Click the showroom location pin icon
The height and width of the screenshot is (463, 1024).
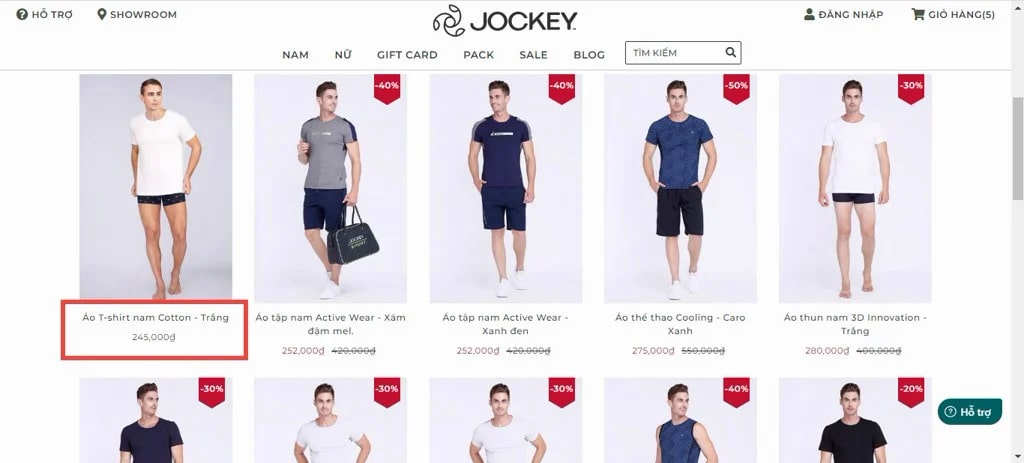click(x=101, y=14)
